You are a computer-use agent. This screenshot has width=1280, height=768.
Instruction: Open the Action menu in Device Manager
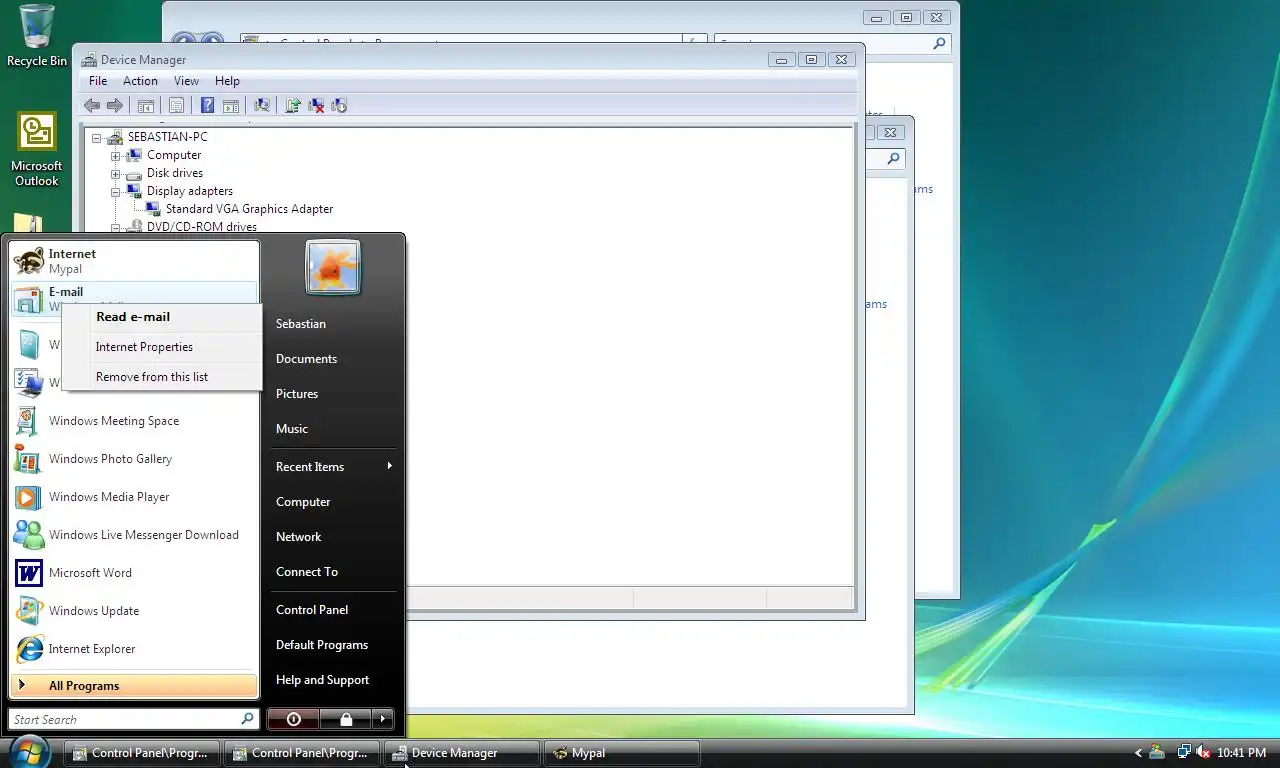(140, 81)
